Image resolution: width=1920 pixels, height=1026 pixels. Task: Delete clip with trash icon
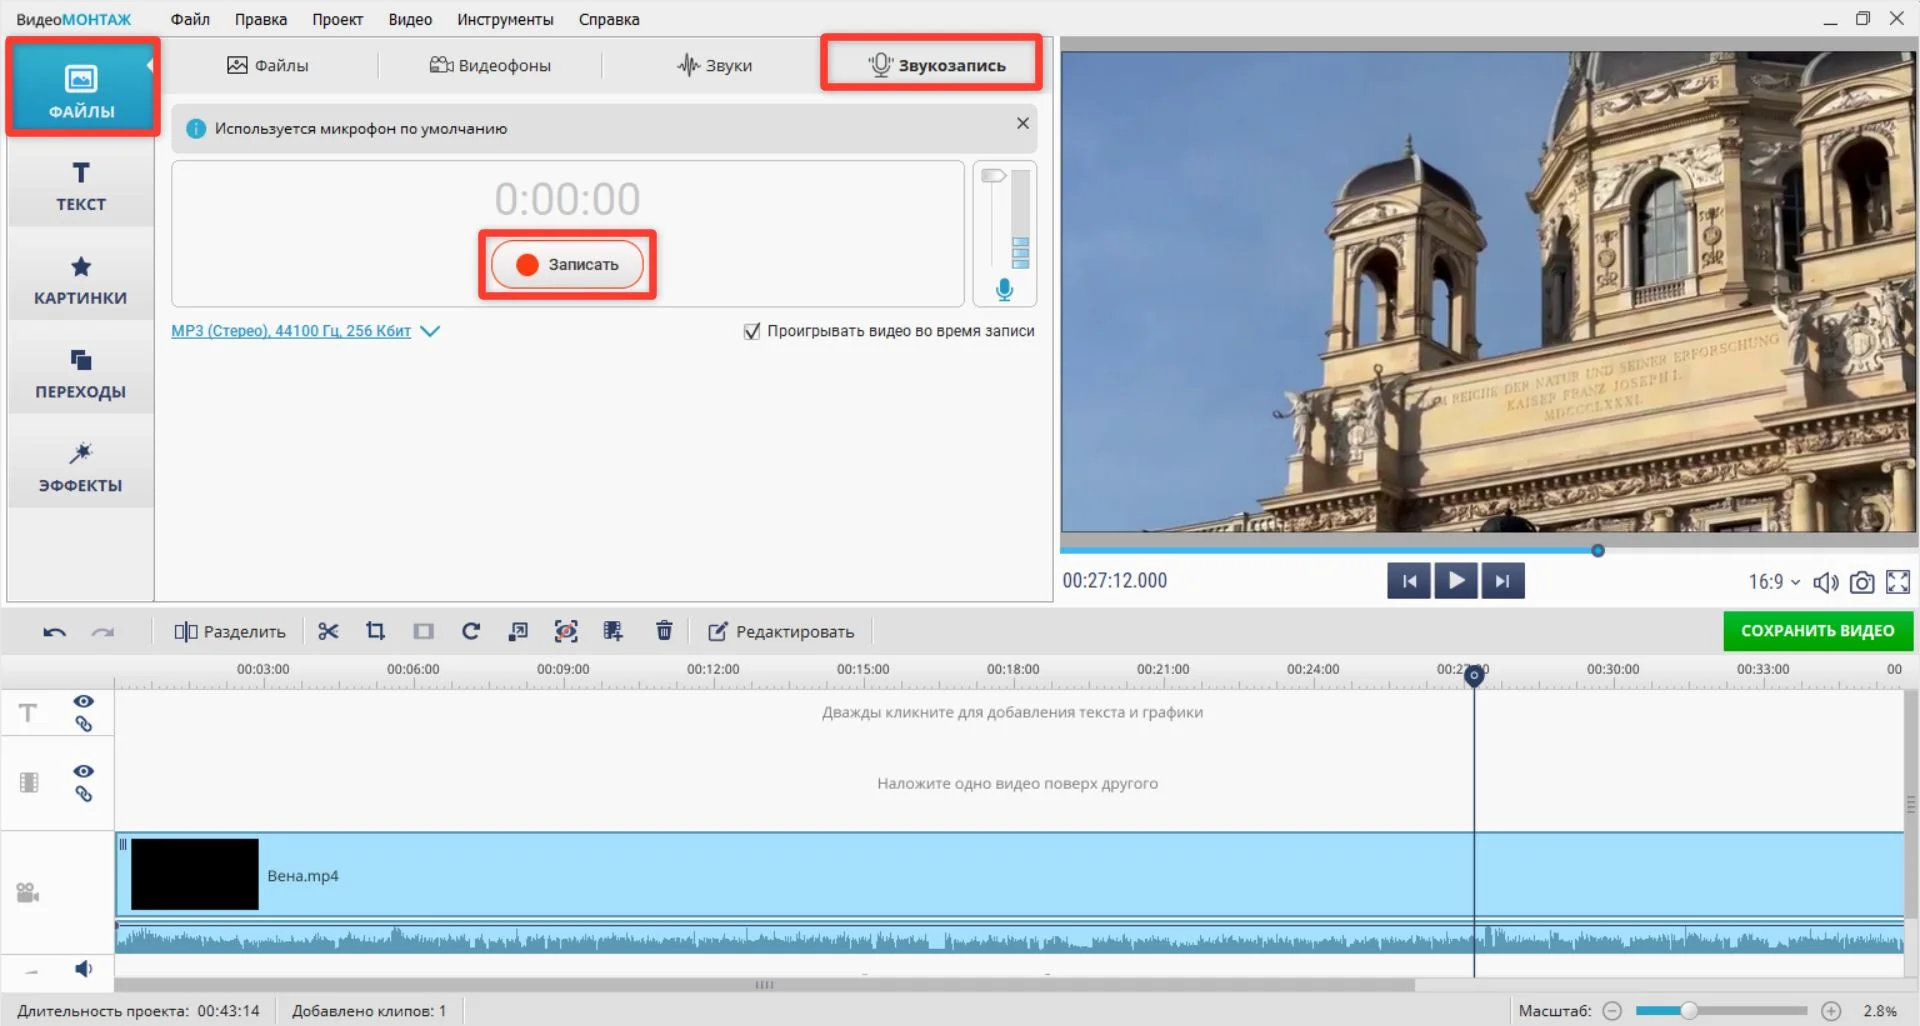click(664, 631)
